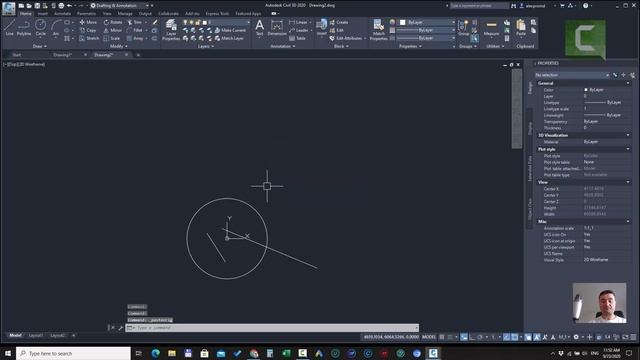
Task: Add new drawing tab with plus button
Action: pos(138,55)
